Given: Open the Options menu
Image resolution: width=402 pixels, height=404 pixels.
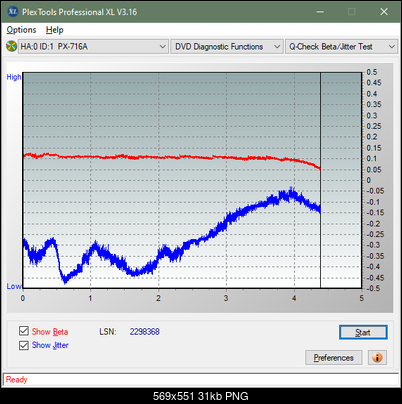Looking at the screenshot, I should (21, 30).
